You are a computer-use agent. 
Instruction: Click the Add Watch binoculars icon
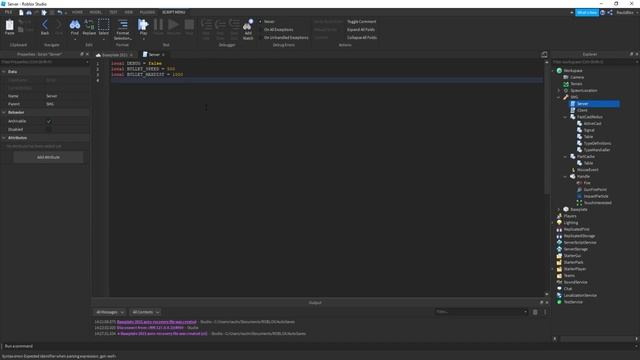[x=248, y=25]
